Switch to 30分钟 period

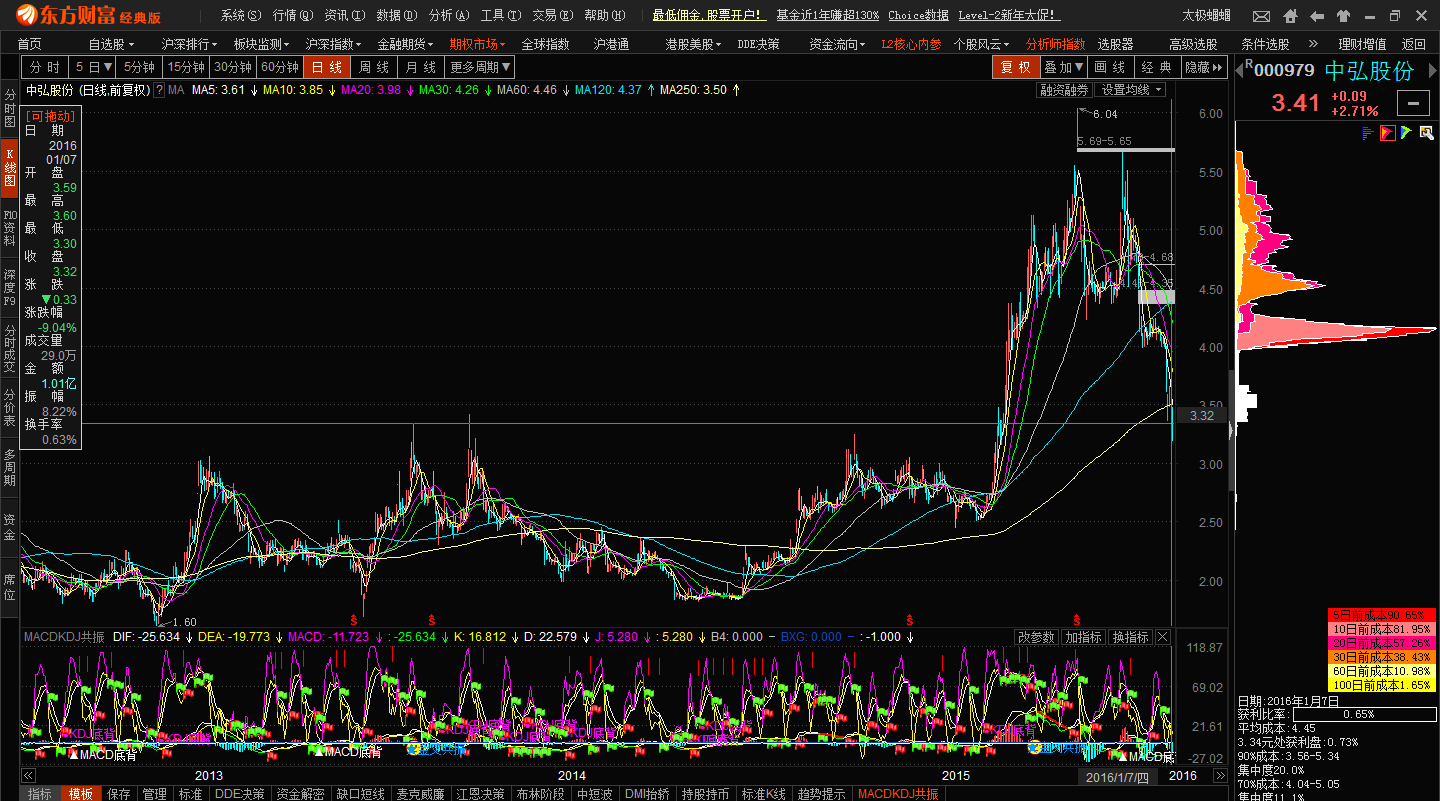click(x=233, y=67)
